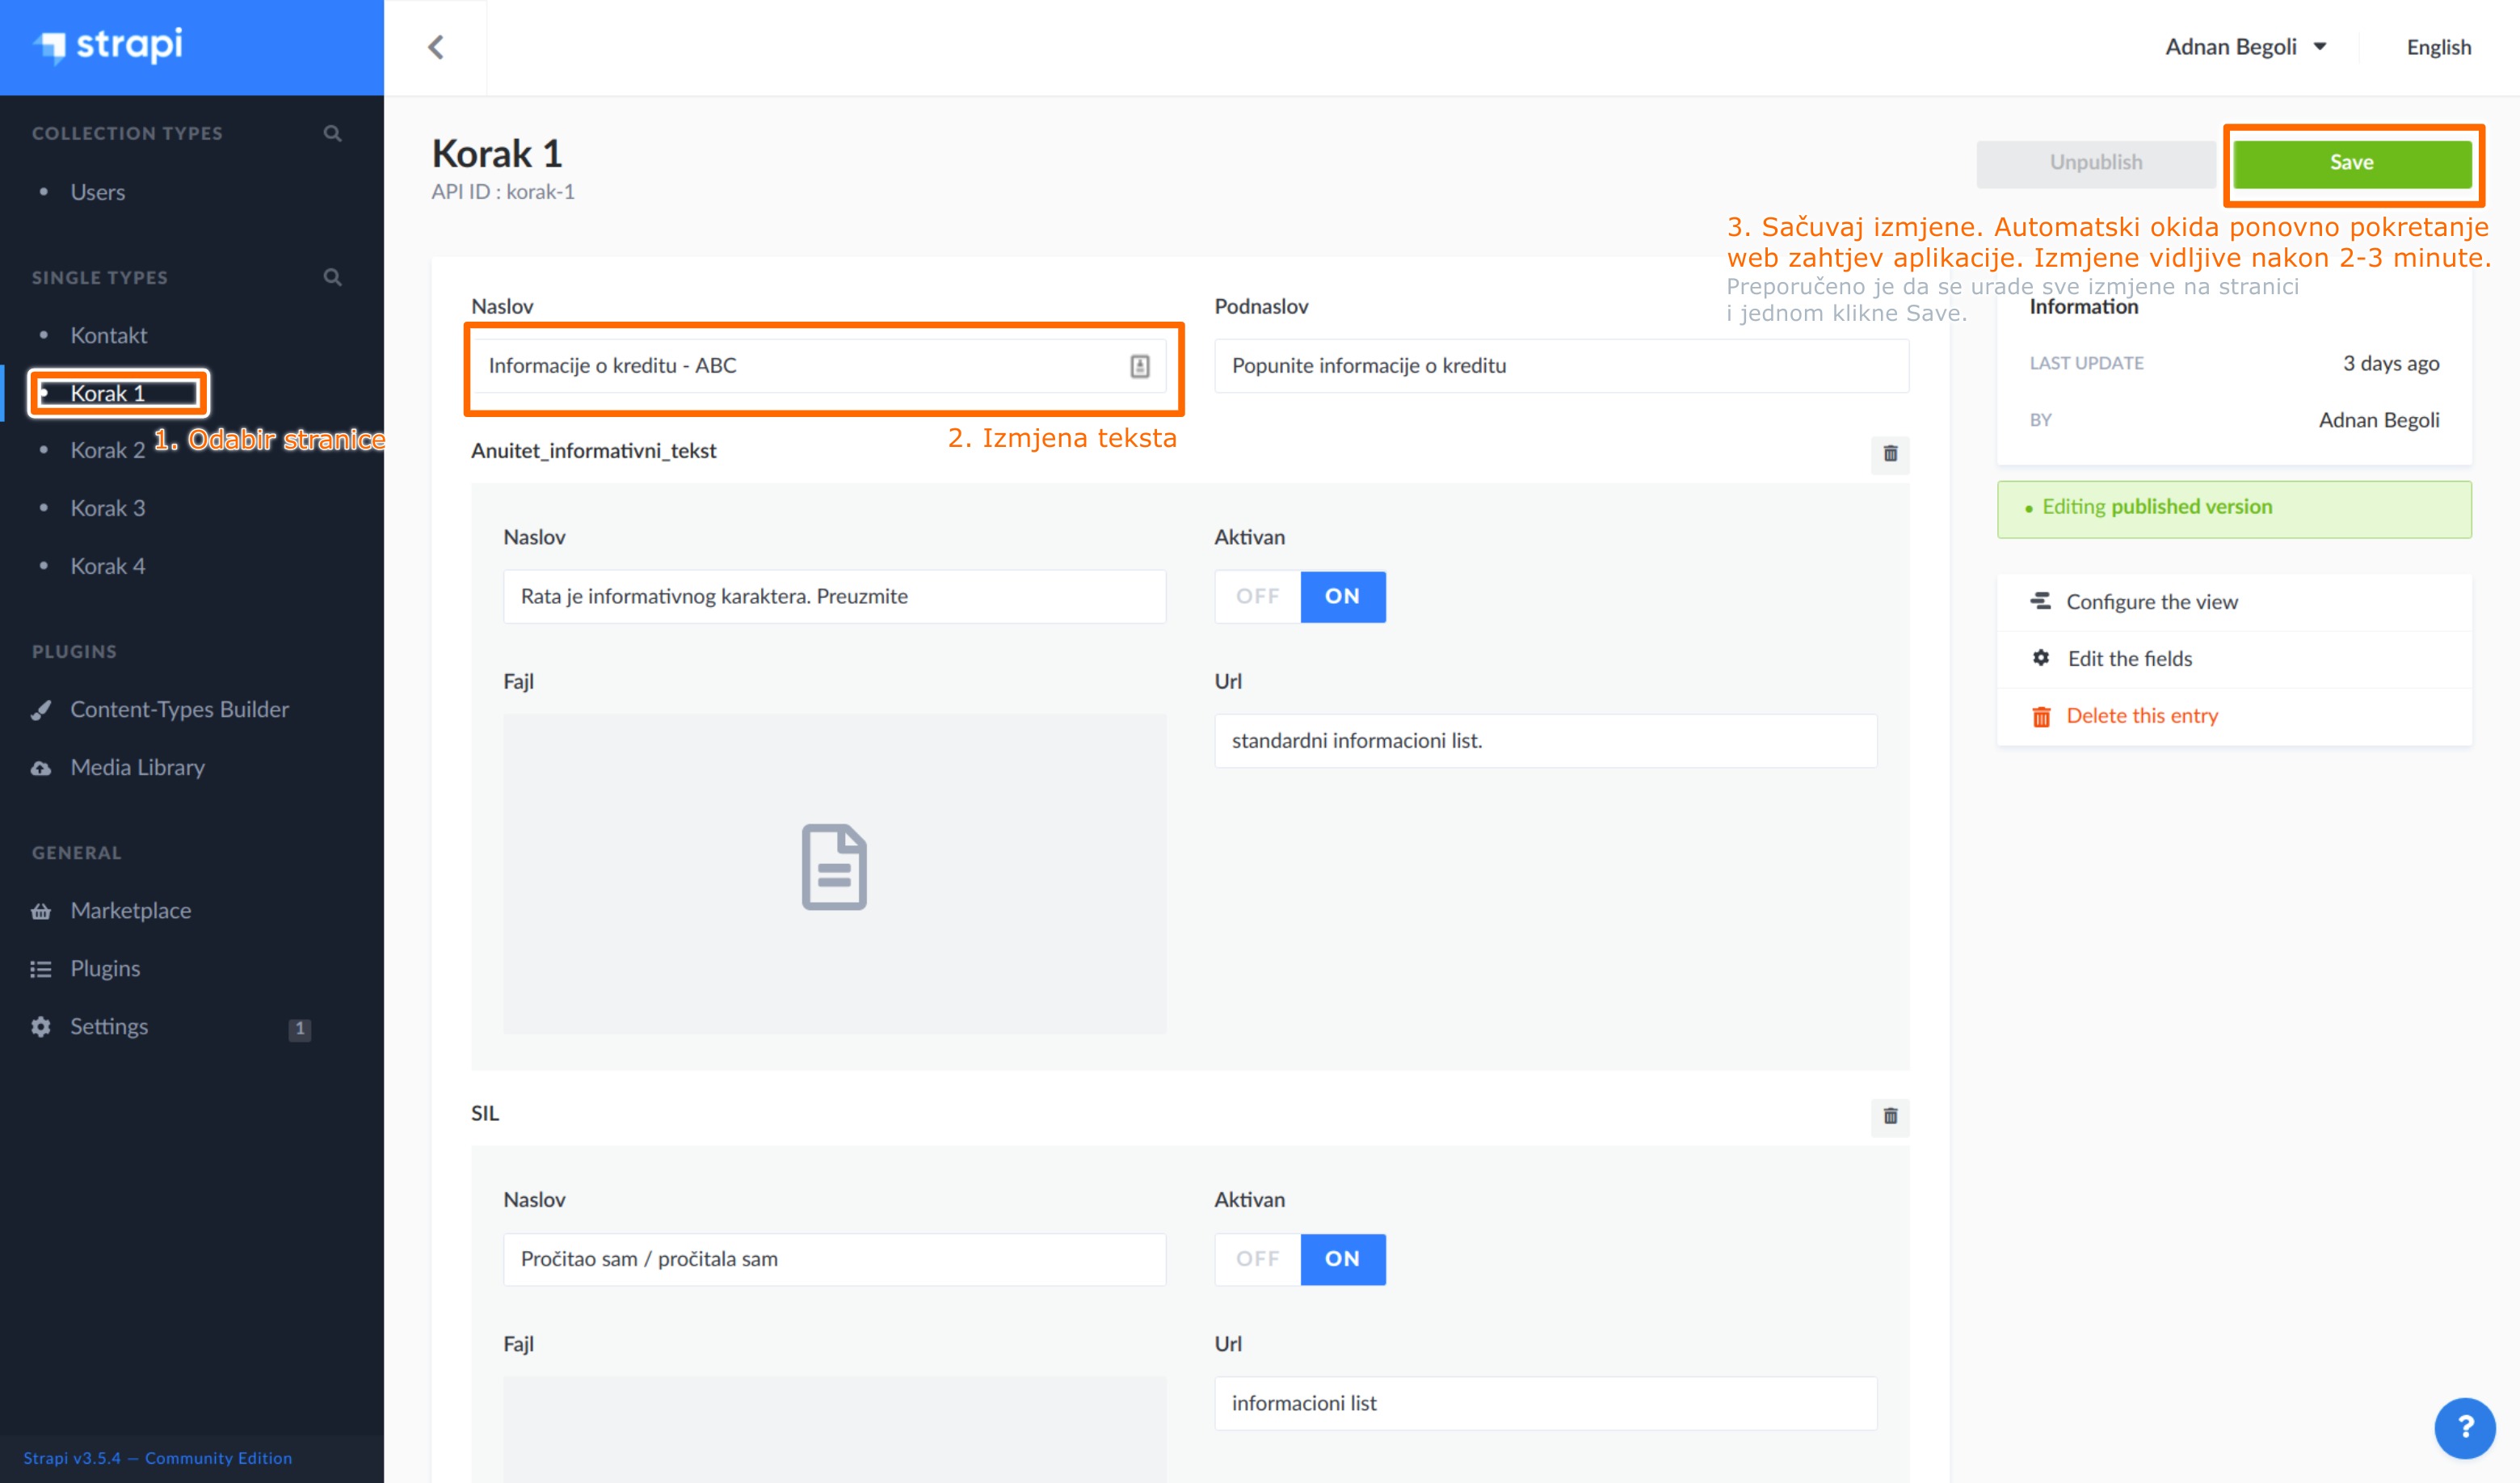This screenshot has height=1483, width=2520.
Task: Open Media Library from sidebar
Action: coord(137,767)
